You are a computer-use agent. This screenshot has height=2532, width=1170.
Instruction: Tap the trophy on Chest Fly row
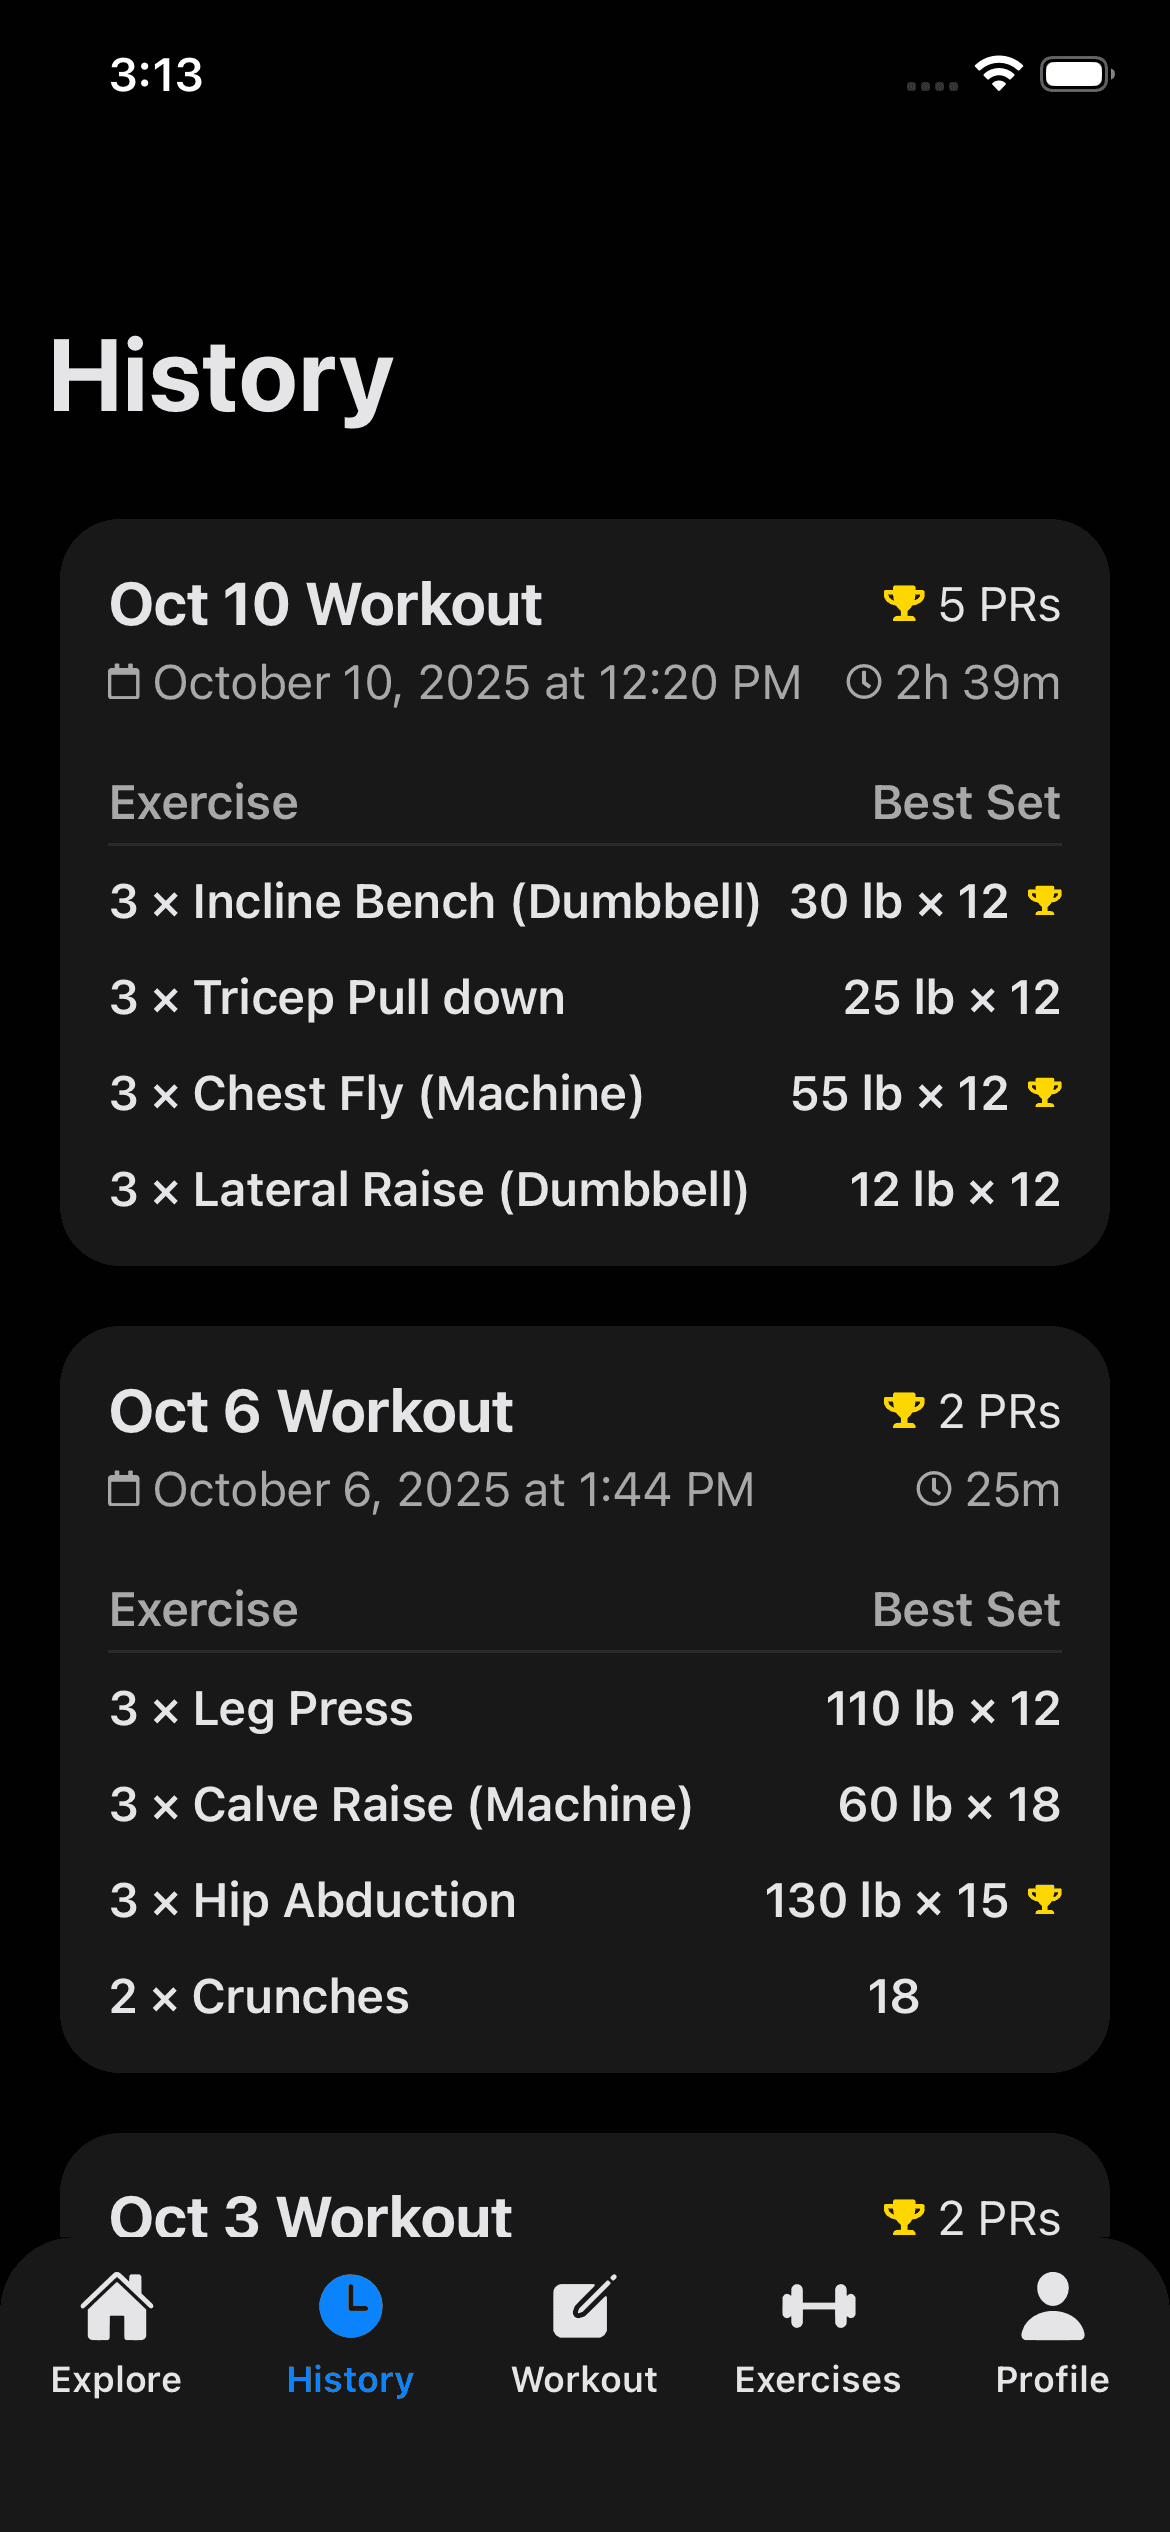pos(1044,1093)
